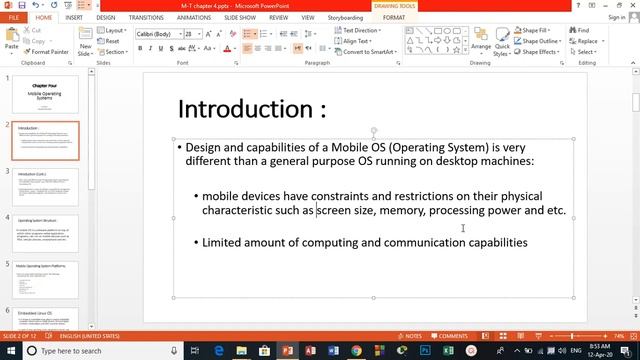Image resolution: width=640 pixels, height=360 pixels.
Task: Switch to Slide Sorter view icon
Action: point(503,336)
